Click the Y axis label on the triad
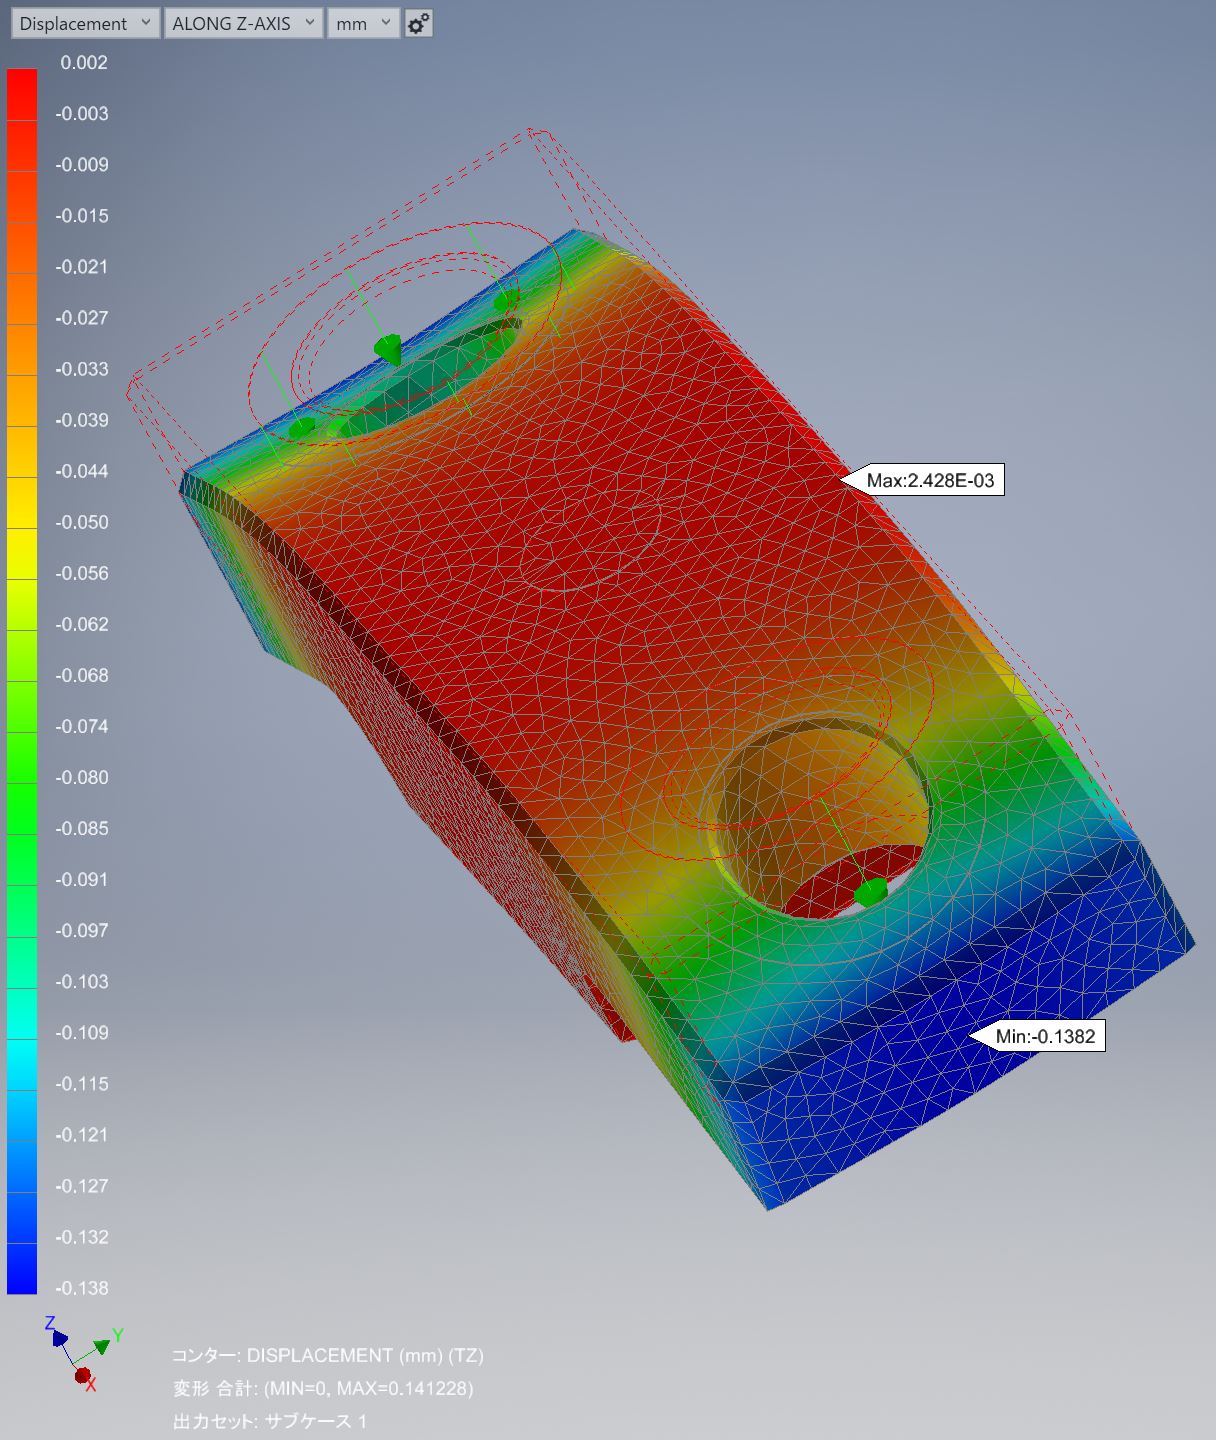This screenshot has width=1216, height=1440. click(118, 1335)
